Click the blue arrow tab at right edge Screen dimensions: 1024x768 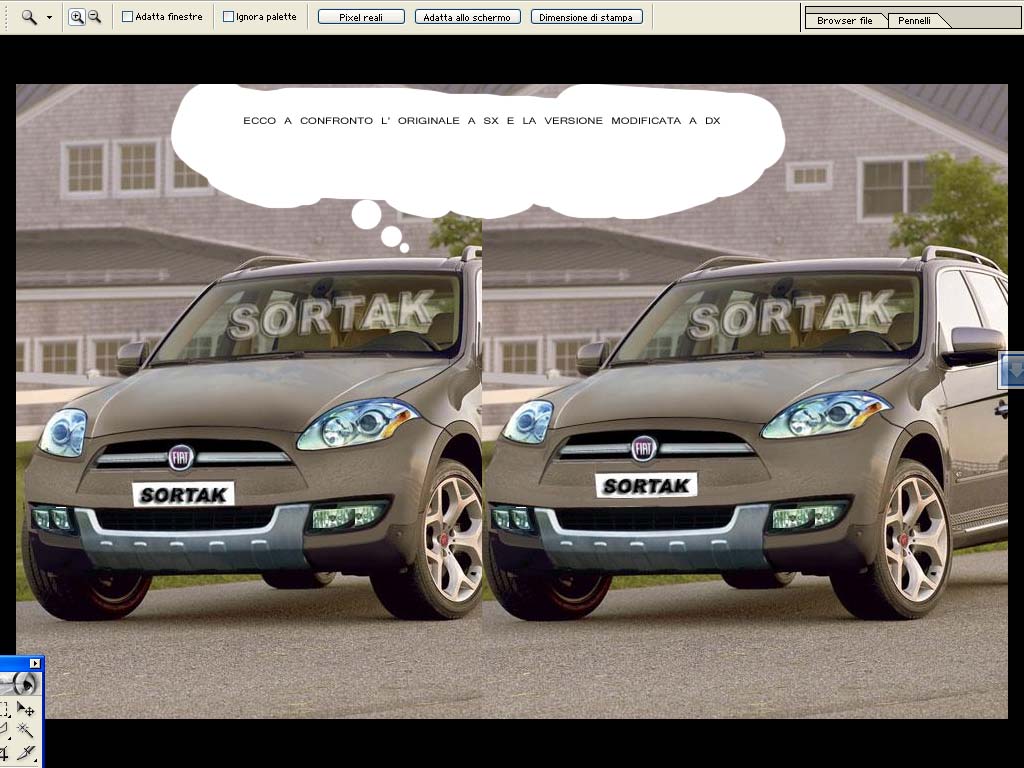tap(1013, 370)
